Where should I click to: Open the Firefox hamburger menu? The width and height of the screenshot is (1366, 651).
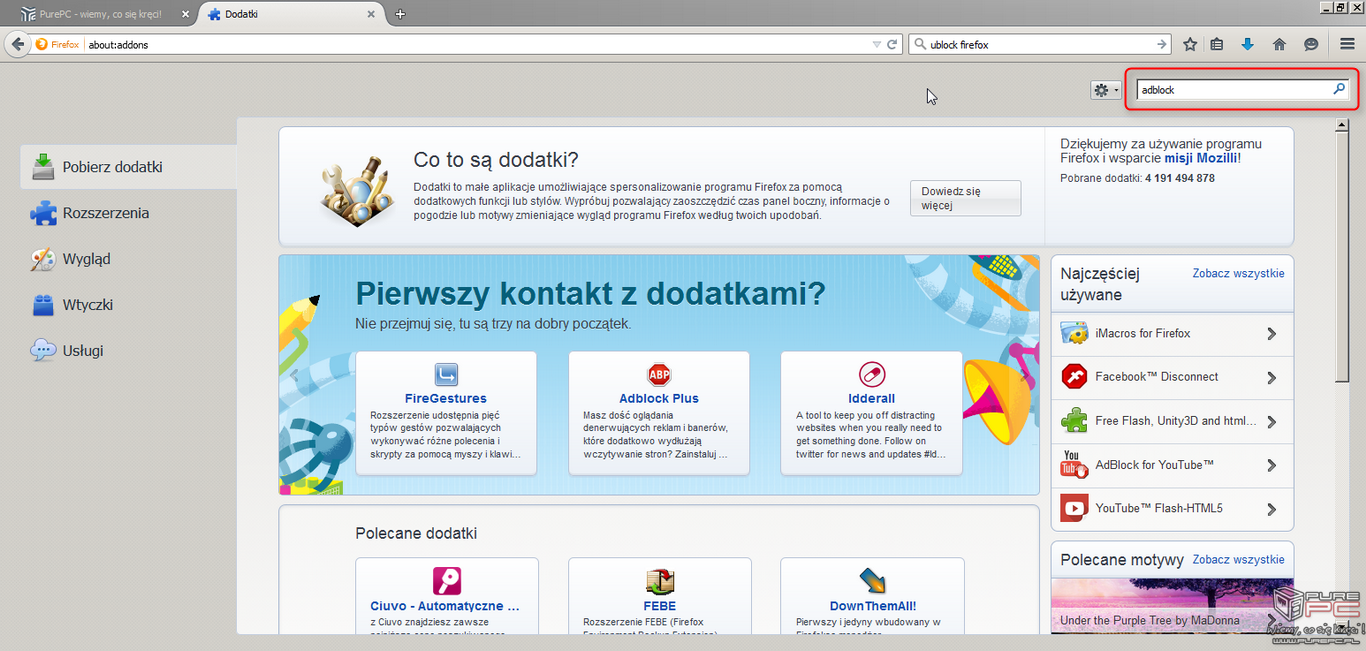pos(1347,45)
